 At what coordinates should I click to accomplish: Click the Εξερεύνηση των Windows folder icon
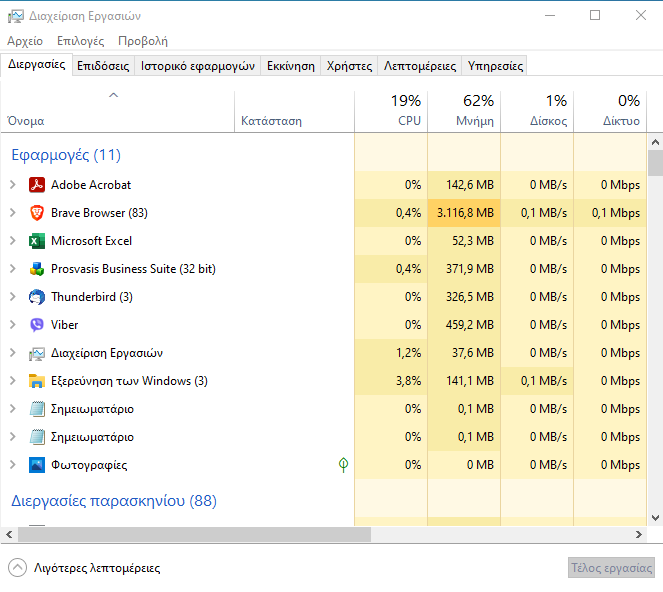coord(37,381)
